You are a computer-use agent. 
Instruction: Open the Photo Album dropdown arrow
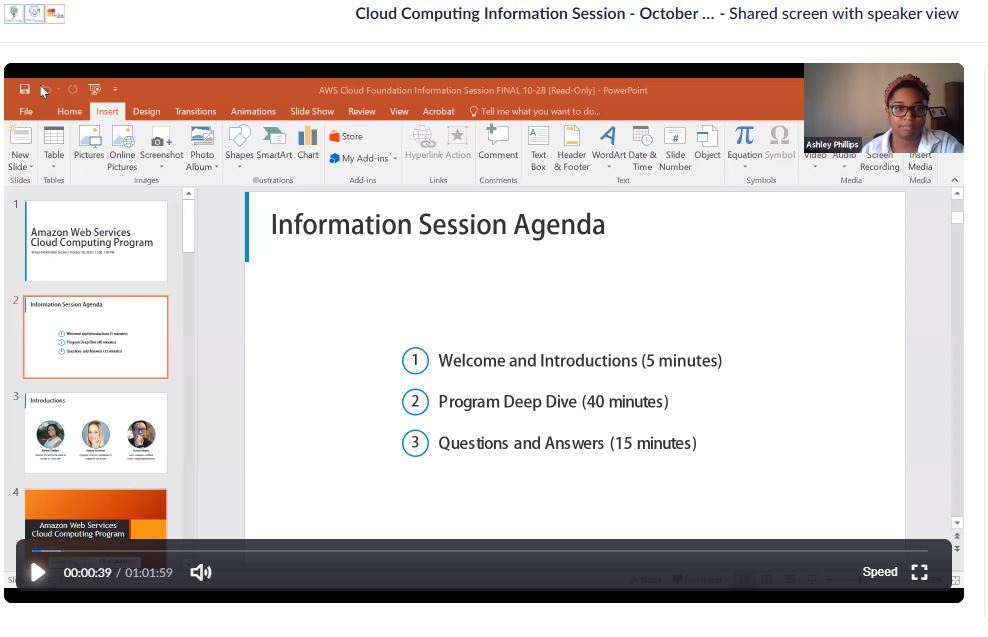point(217,167)
